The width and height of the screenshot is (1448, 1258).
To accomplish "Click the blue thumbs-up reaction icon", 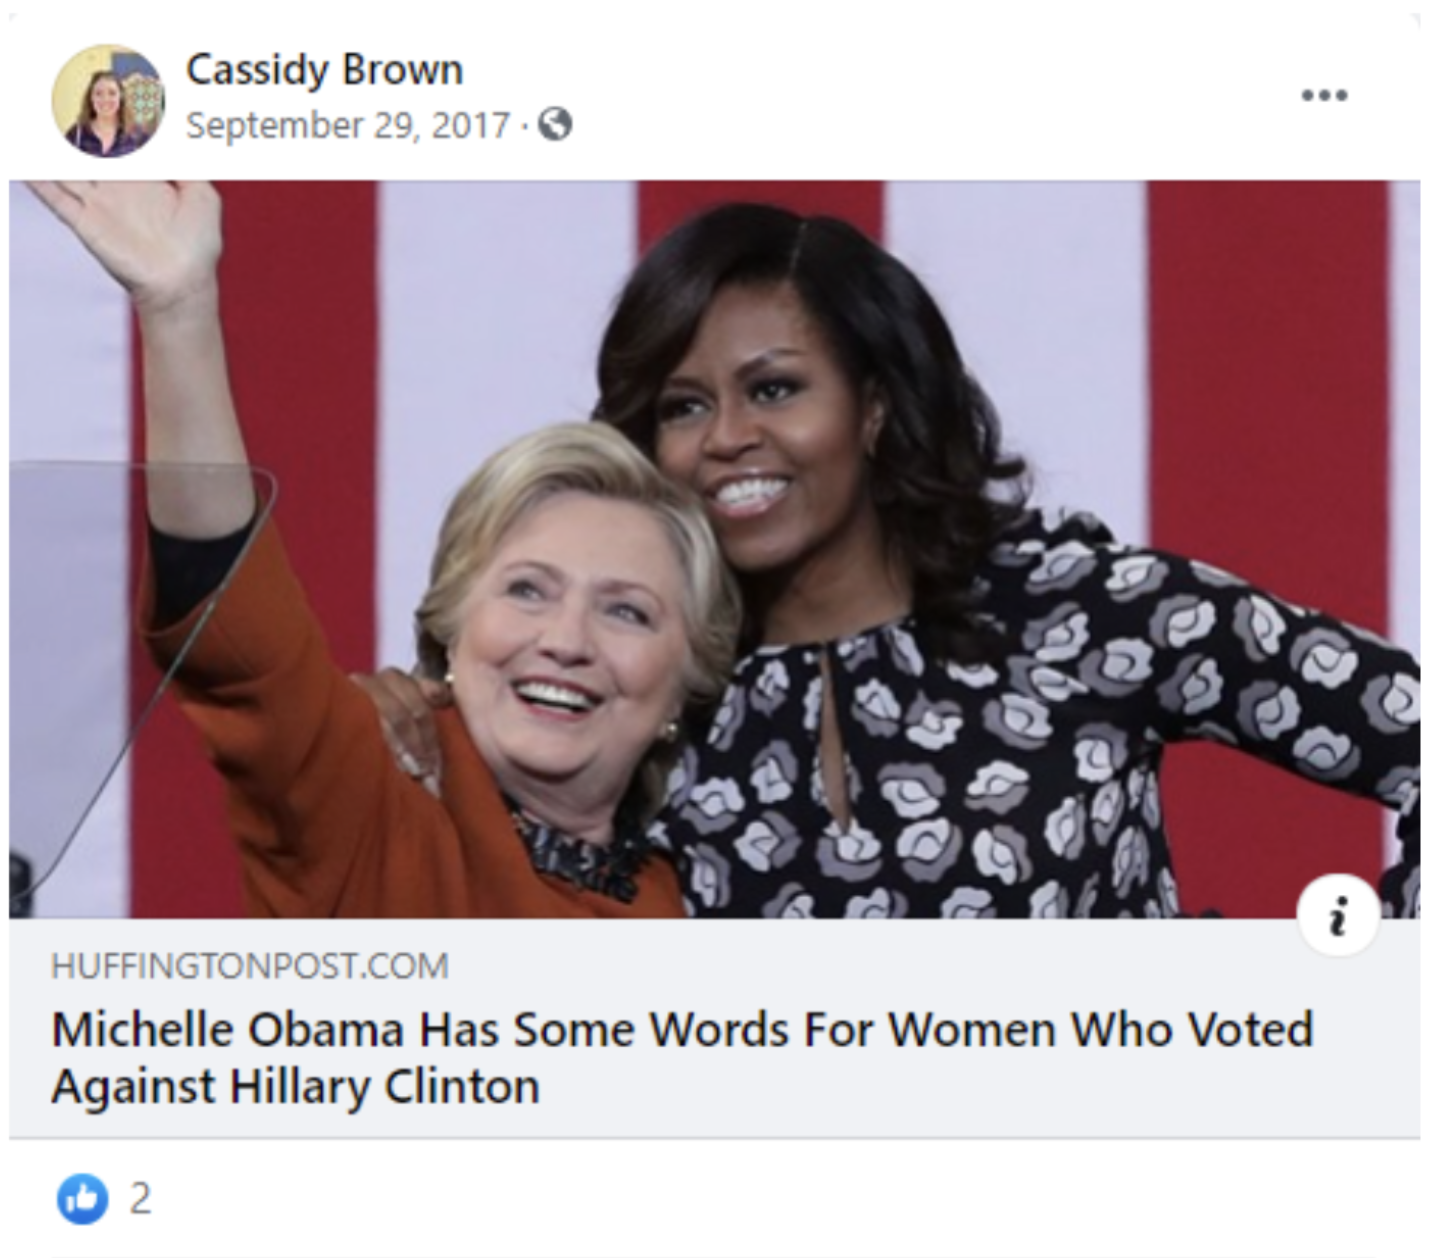I will (82, 1197).
